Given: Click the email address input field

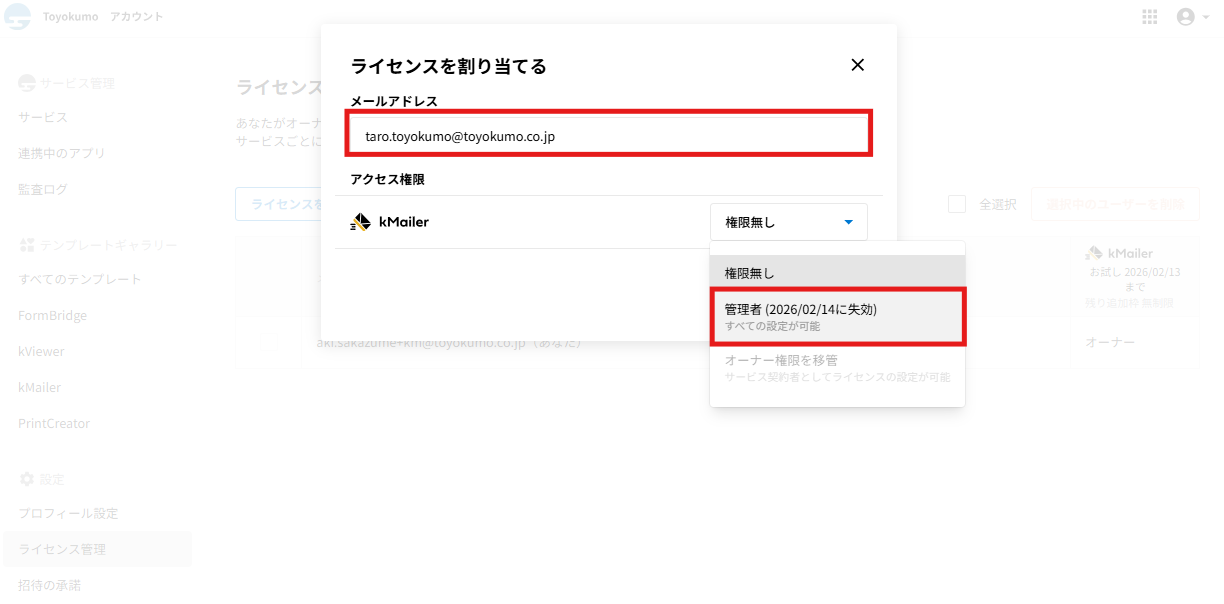Looking at the screenshot, I should pyautogui.click(x=609, y=135).
